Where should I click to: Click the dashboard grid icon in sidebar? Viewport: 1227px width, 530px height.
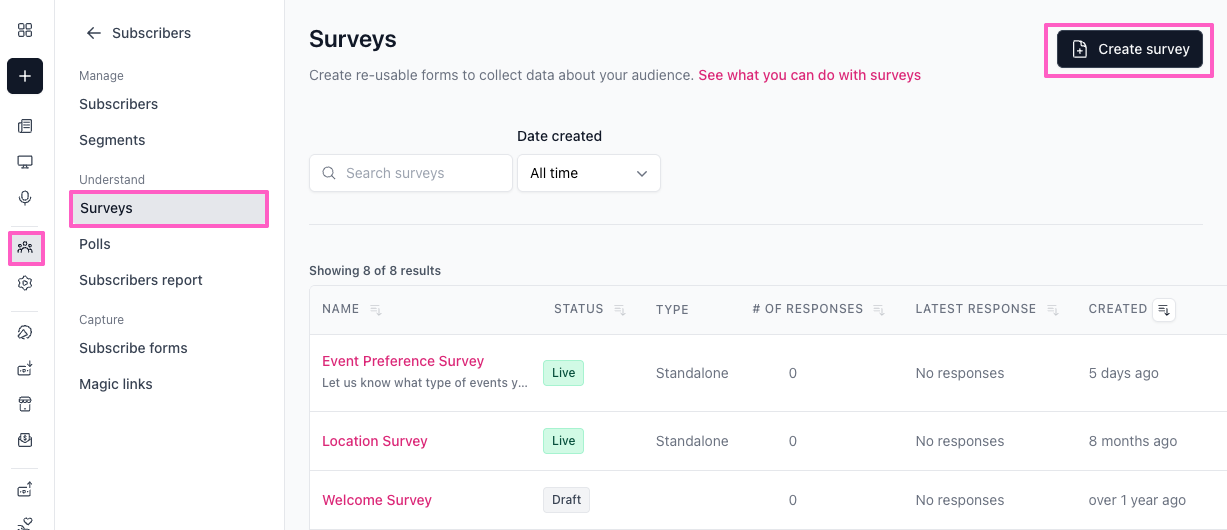coord(25,30)
